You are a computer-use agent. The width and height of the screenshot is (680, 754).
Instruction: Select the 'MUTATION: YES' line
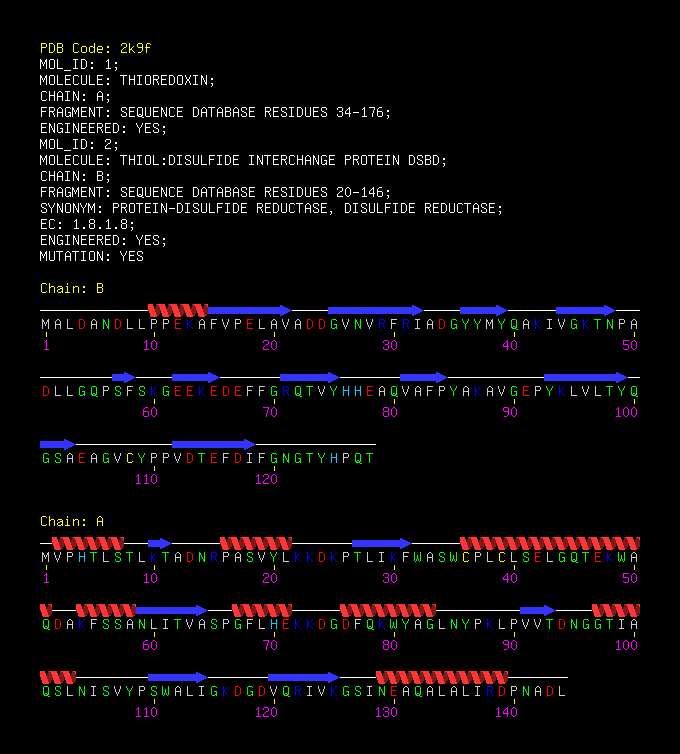(x=91, y=256)
